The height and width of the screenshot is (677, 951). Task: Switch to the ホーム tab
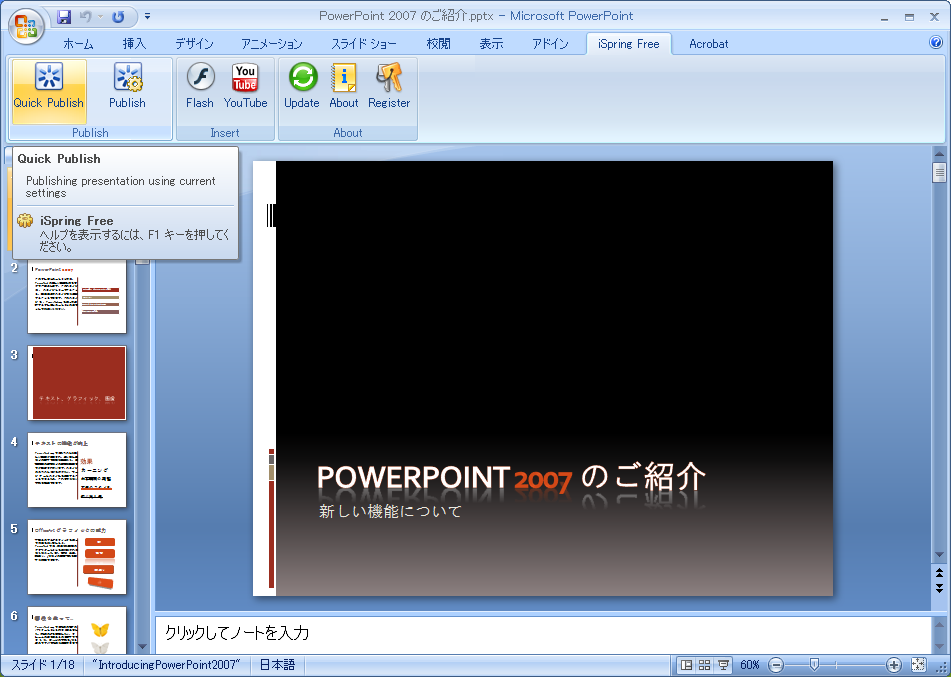[x=78, y=44]
